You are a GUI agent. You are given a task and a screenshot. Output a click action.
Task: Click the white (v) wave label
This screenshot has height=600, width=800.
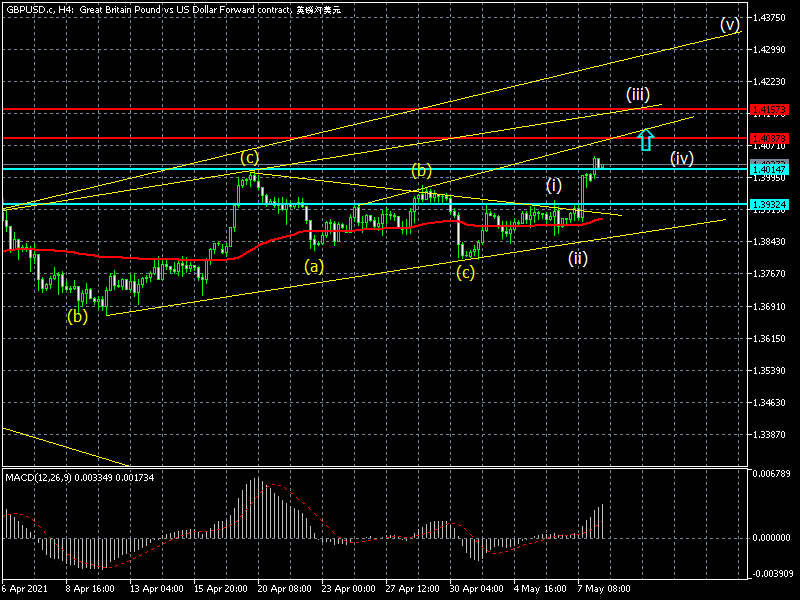730,24
